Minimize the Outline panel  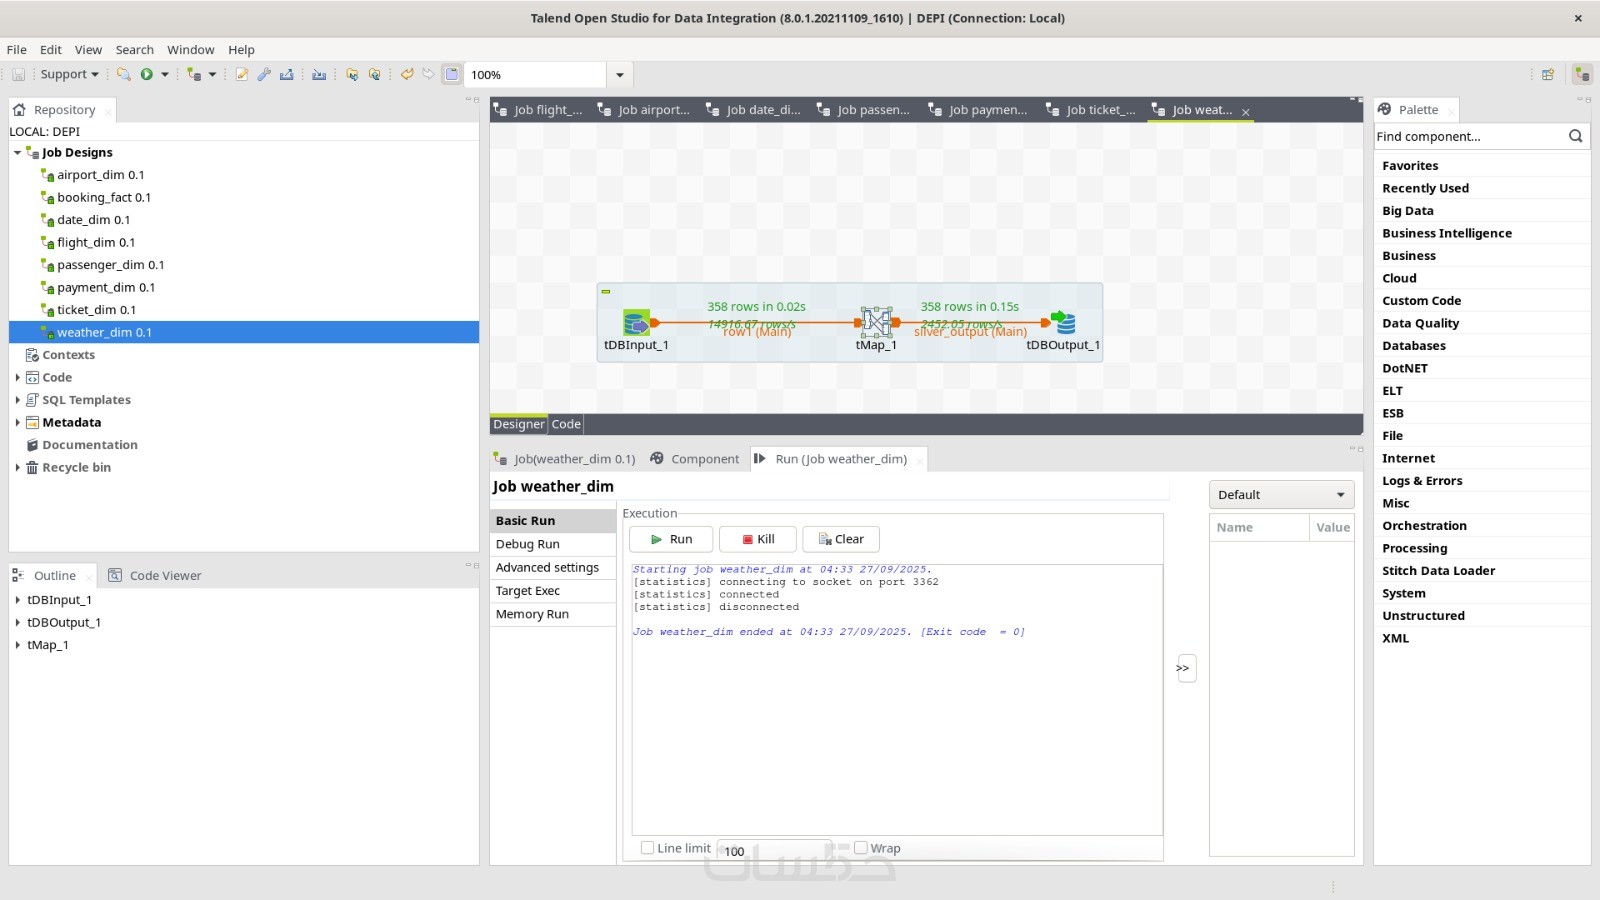point(468,565)
